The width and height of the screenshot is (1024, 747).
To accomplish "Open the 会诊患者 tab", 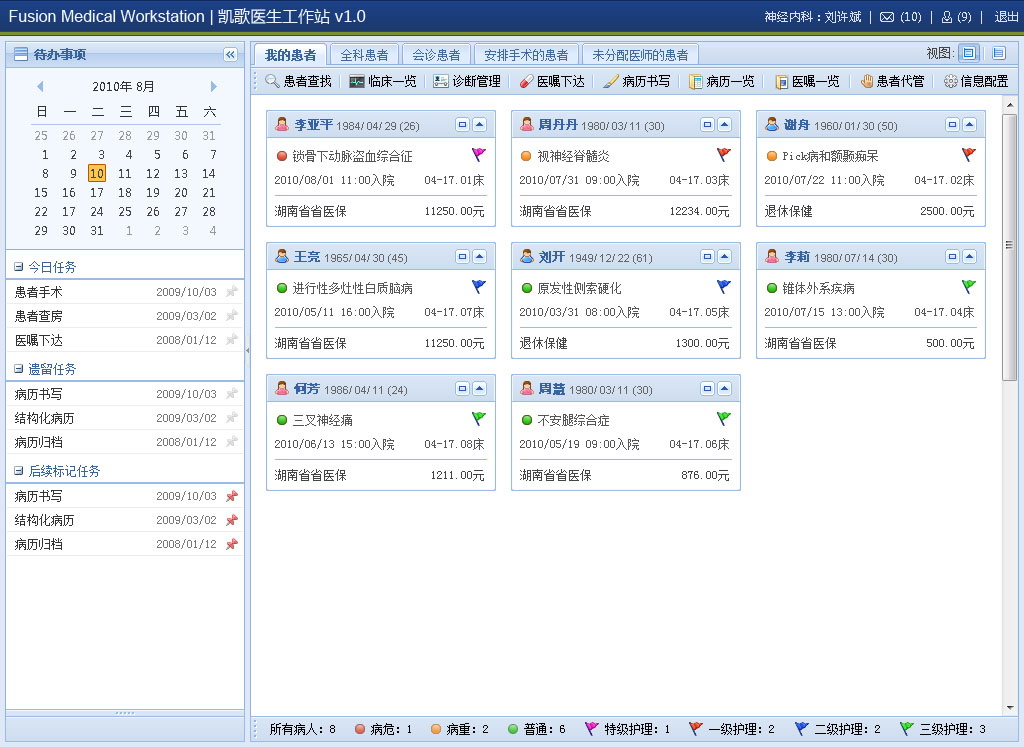I will click(436, 55).
